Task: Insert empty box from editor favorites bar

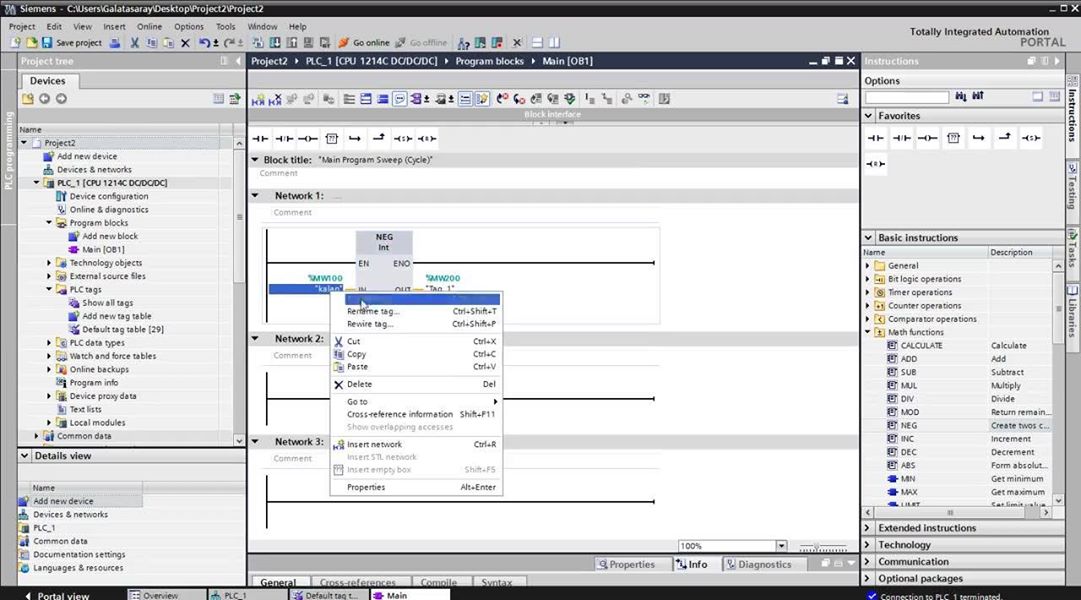Action: [332, 139]
